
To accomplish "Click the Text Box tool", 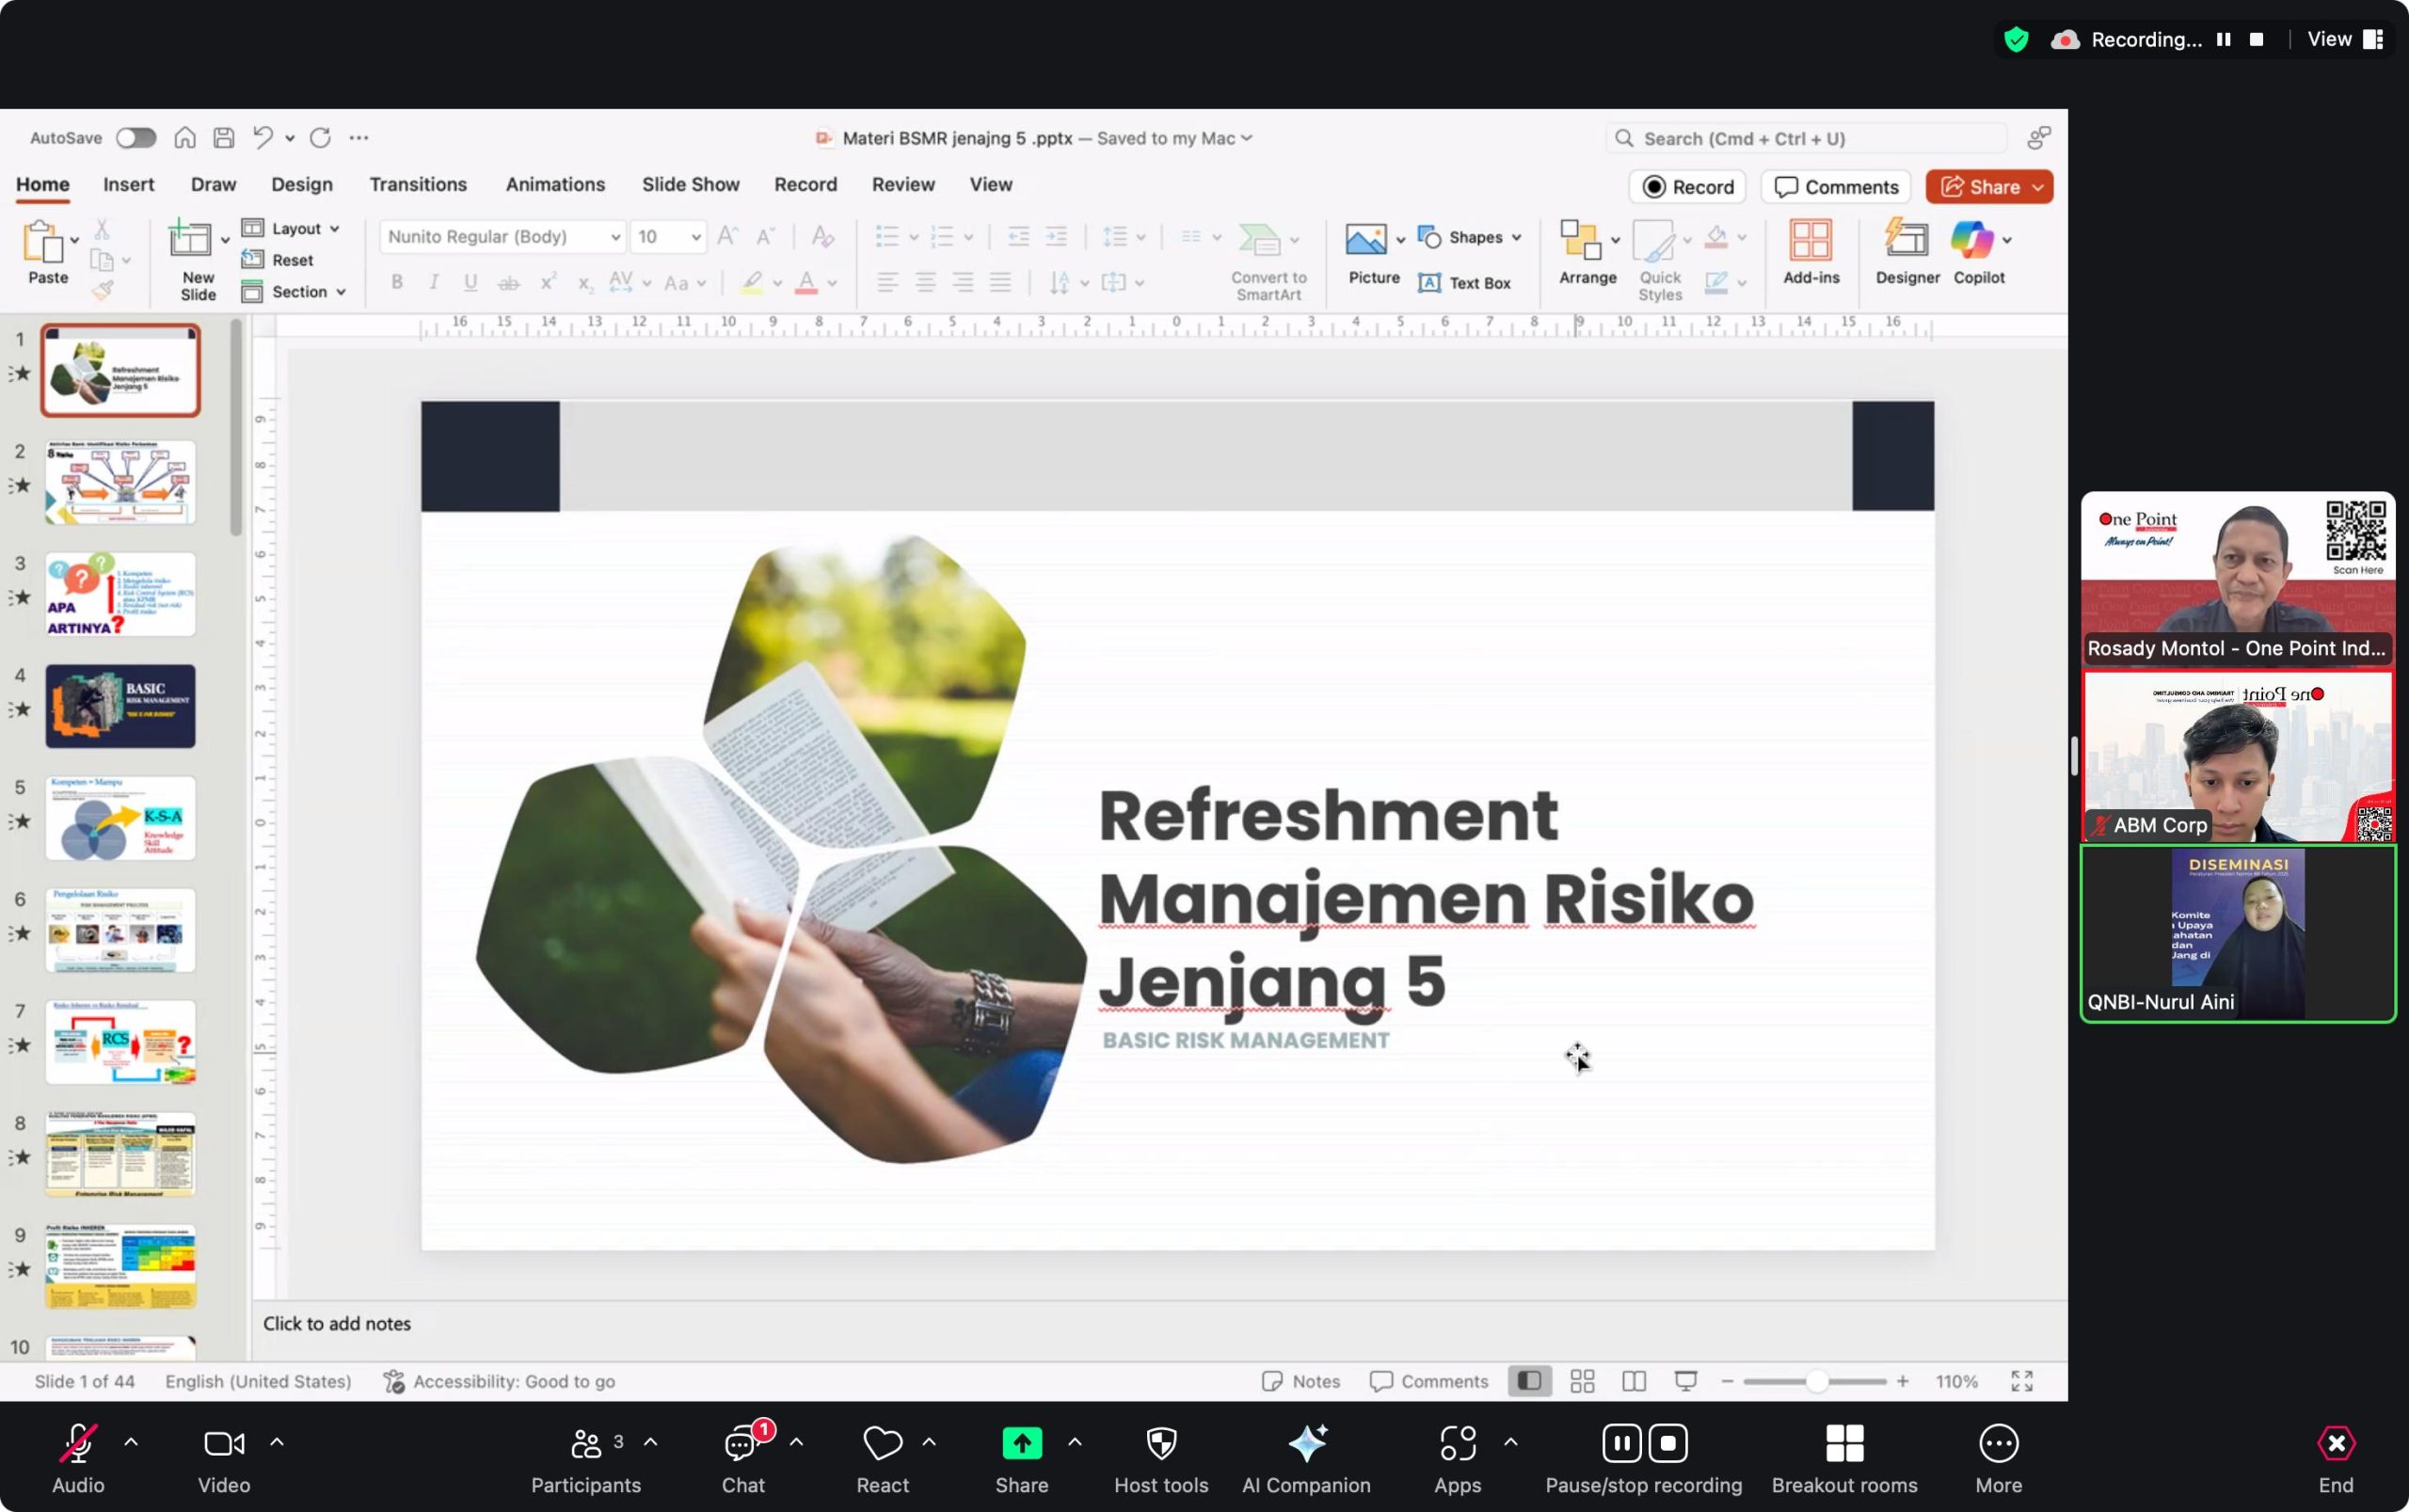I will [x=1465, y=283].
